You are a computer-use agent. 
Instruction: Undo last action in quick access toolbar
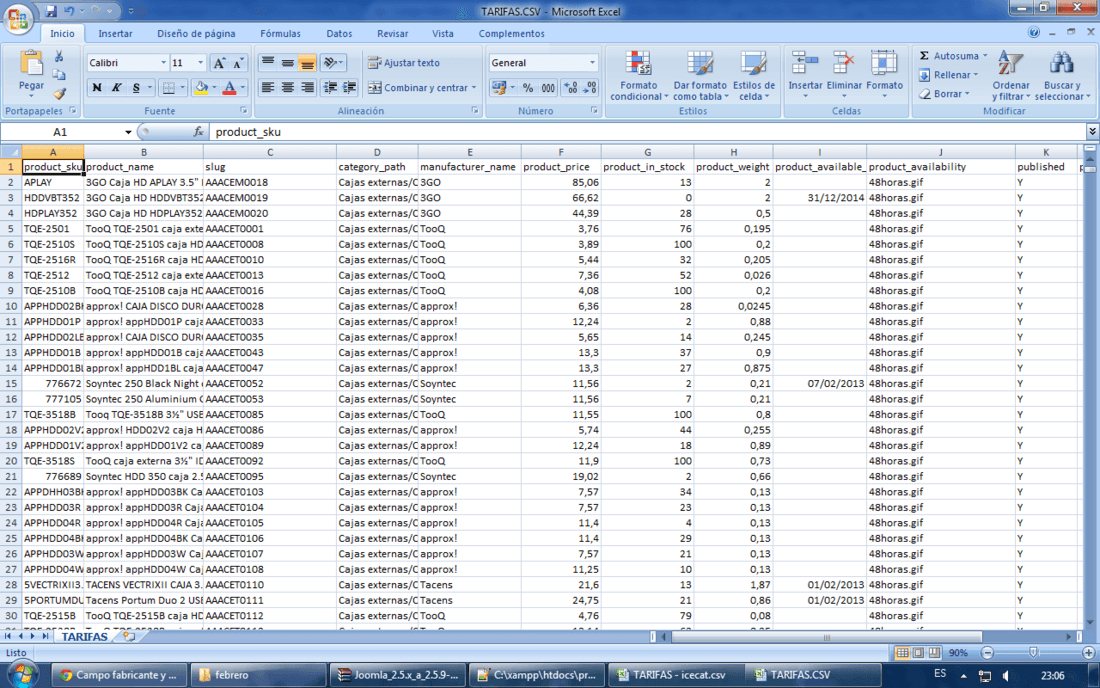69,11
